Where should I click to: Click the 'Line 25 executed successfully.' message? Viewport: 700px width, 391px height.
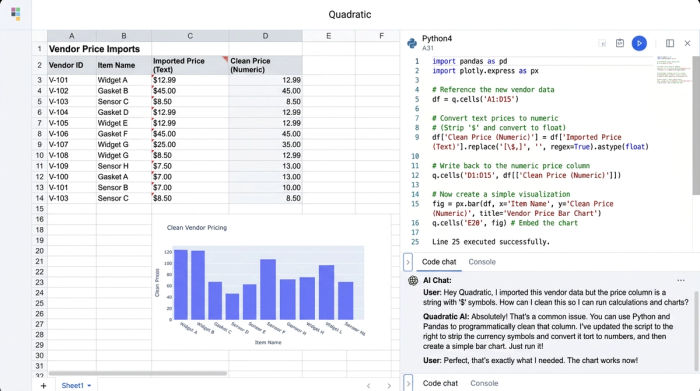491,242
